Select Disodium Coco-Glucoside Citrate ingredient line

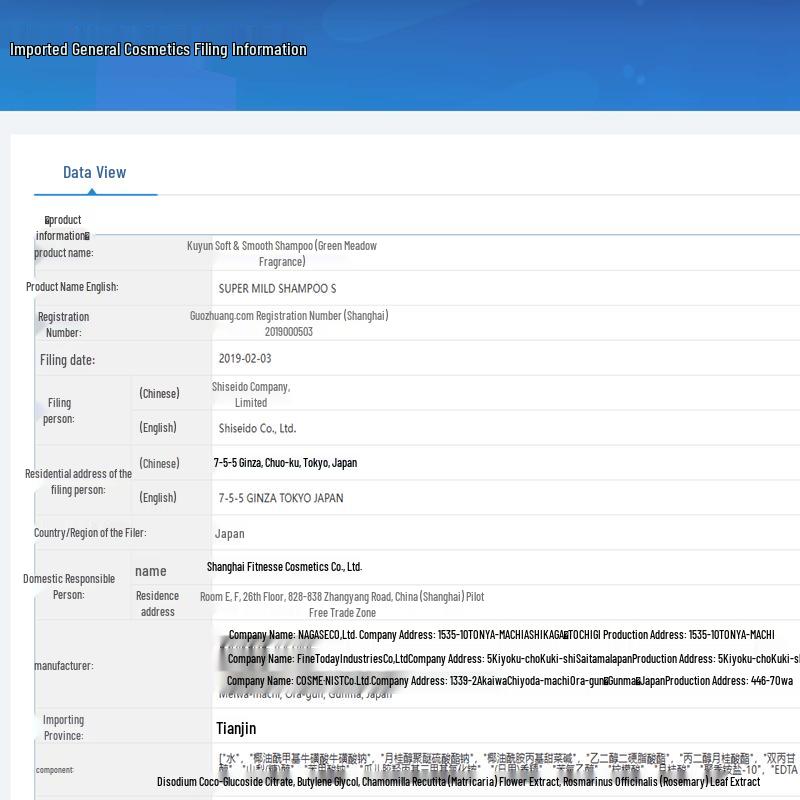pyautogui.click(x=458, y=782)
